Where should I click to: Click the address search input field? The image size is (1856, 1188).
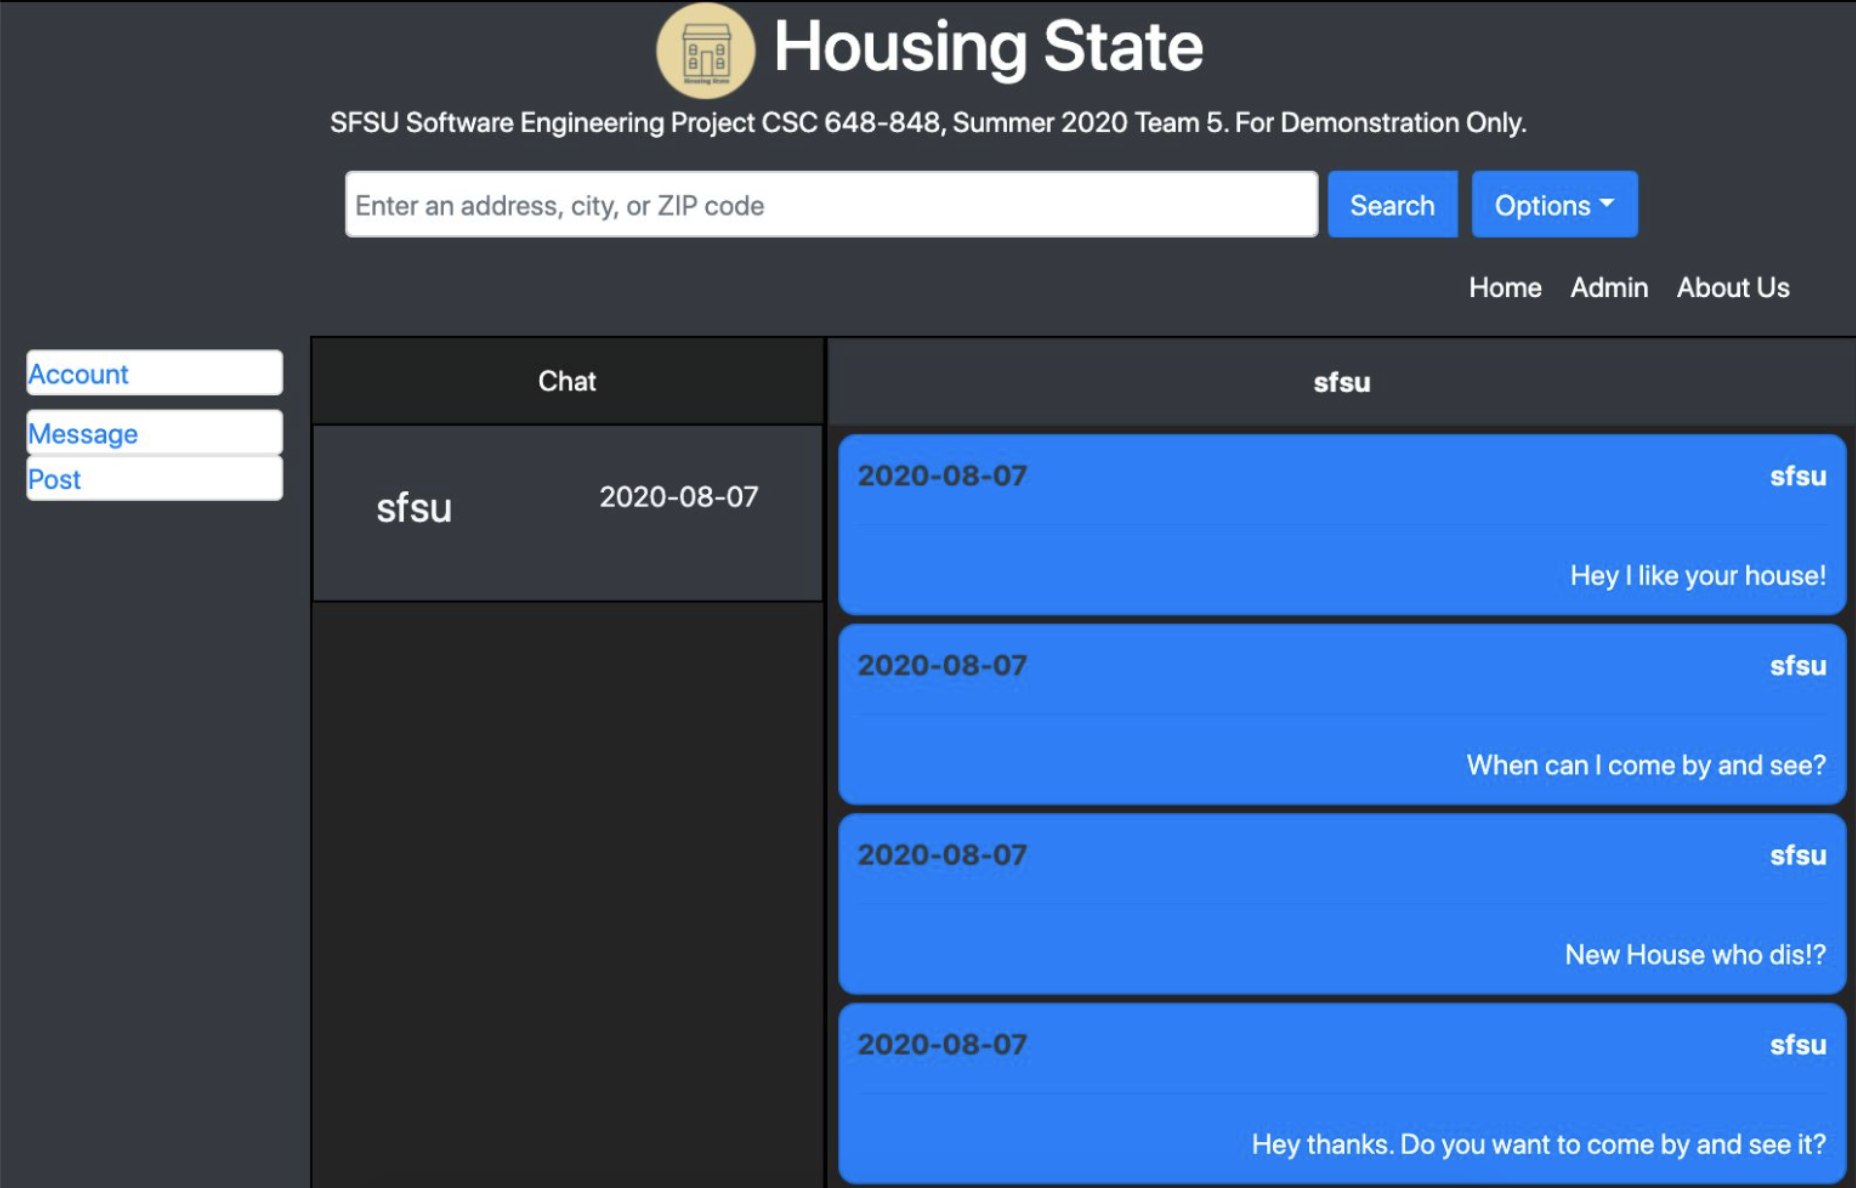830,204
